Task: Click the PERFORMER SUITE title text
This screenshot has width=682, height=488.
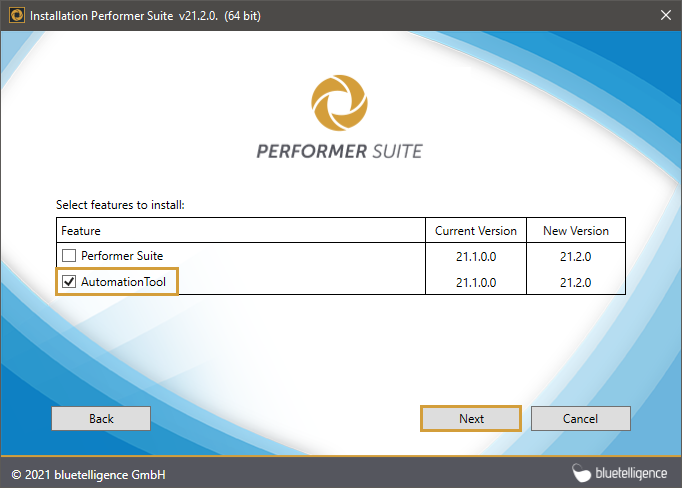Action: pyautogui.click(x=340, y=152)
